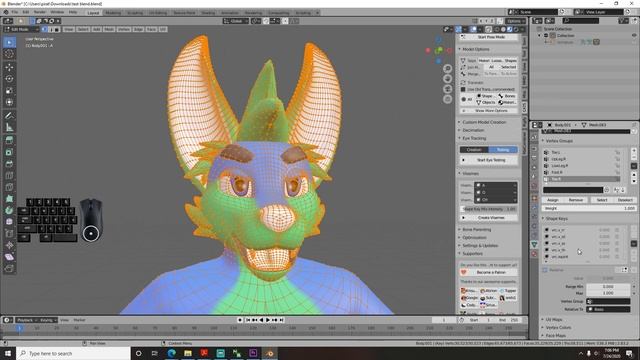Enable vertex select mode
The width and height of the screenshot is (640, 360).
click(x=44, y=29)
